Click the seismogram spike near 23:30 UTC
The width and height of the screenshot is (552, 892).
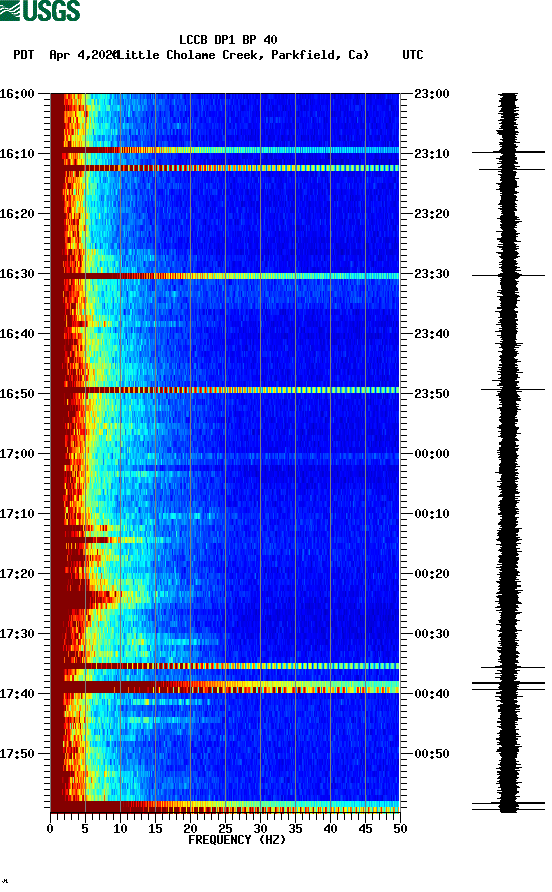click(508, 275)
